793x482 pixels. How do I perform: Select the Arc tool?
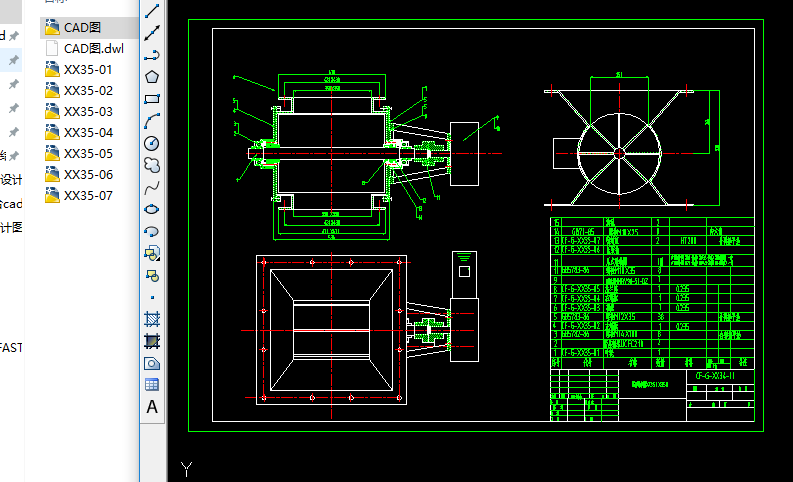click(x=153, y=121)
